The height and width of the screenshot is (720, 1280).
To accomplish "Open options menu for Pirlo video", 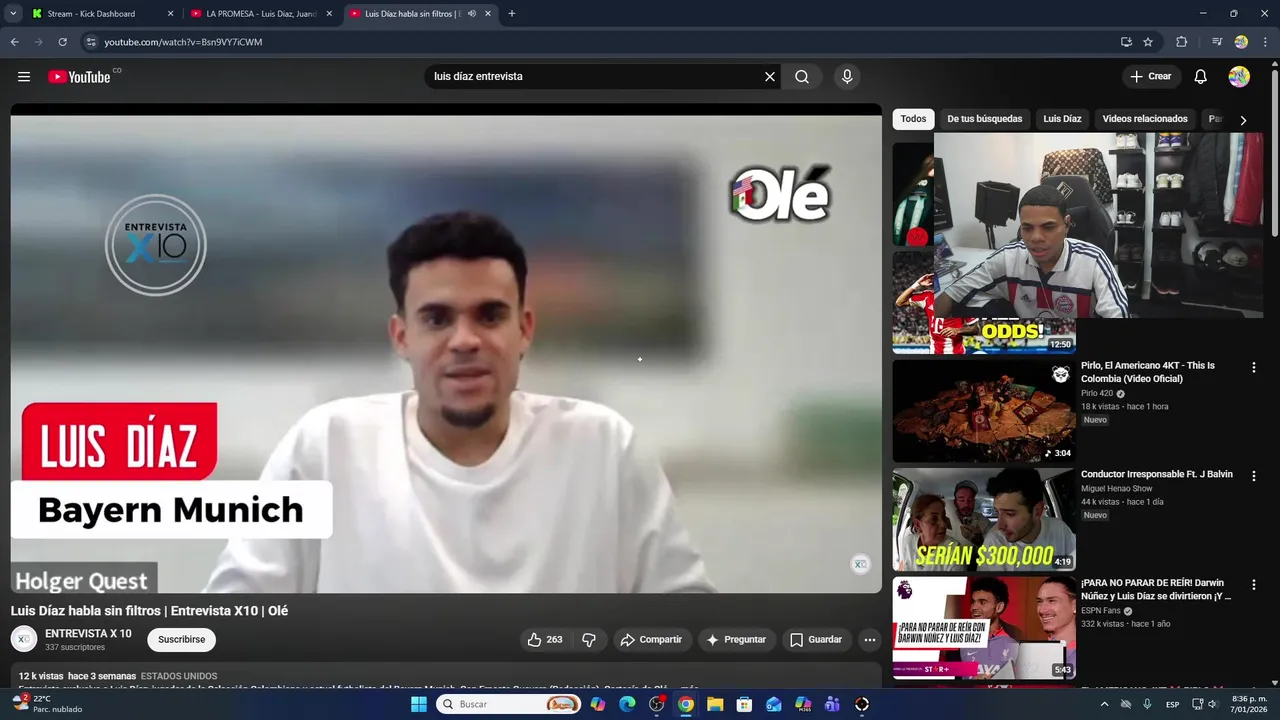I will (1253, 368).
